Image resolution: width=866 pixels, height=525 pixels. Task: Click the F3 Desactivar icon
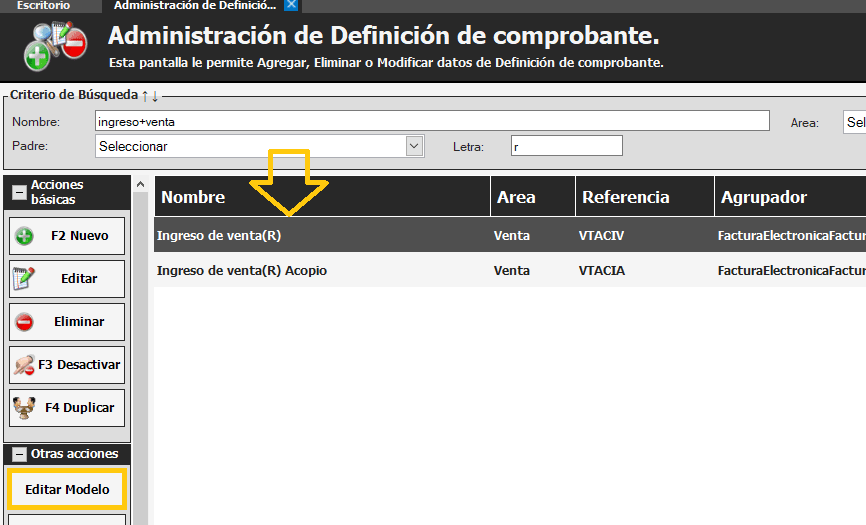click(25, 365)
